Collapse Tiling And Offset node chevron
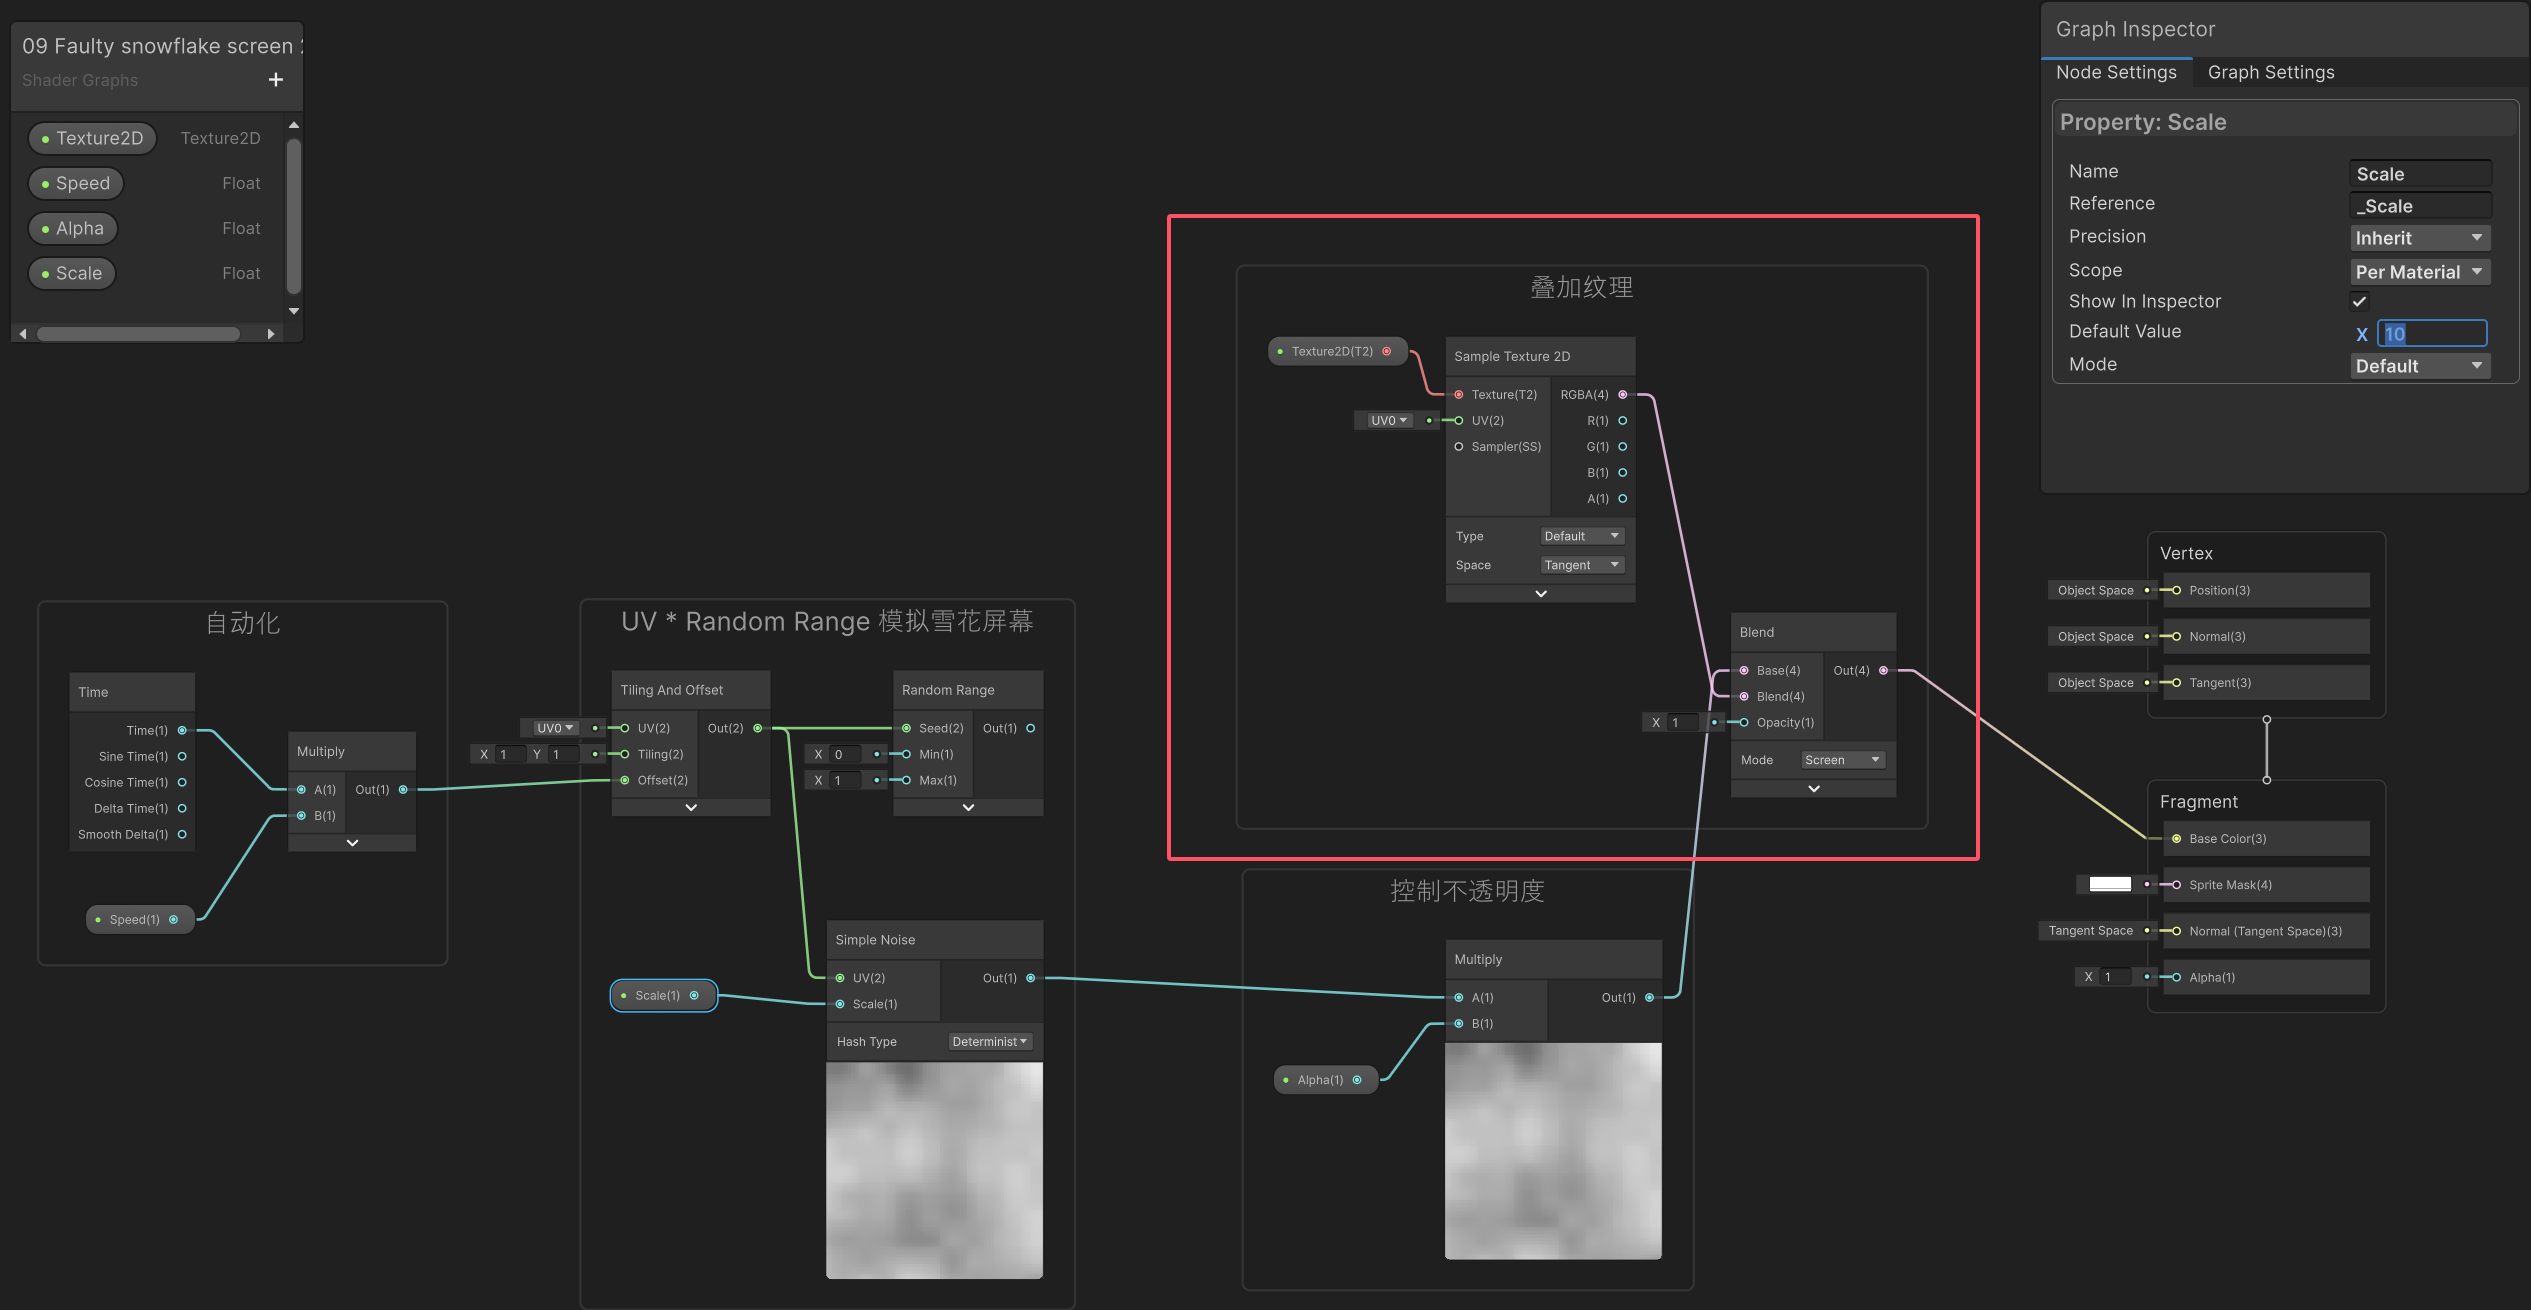This screenshot has height=1310, width=2531. (691, 807)
